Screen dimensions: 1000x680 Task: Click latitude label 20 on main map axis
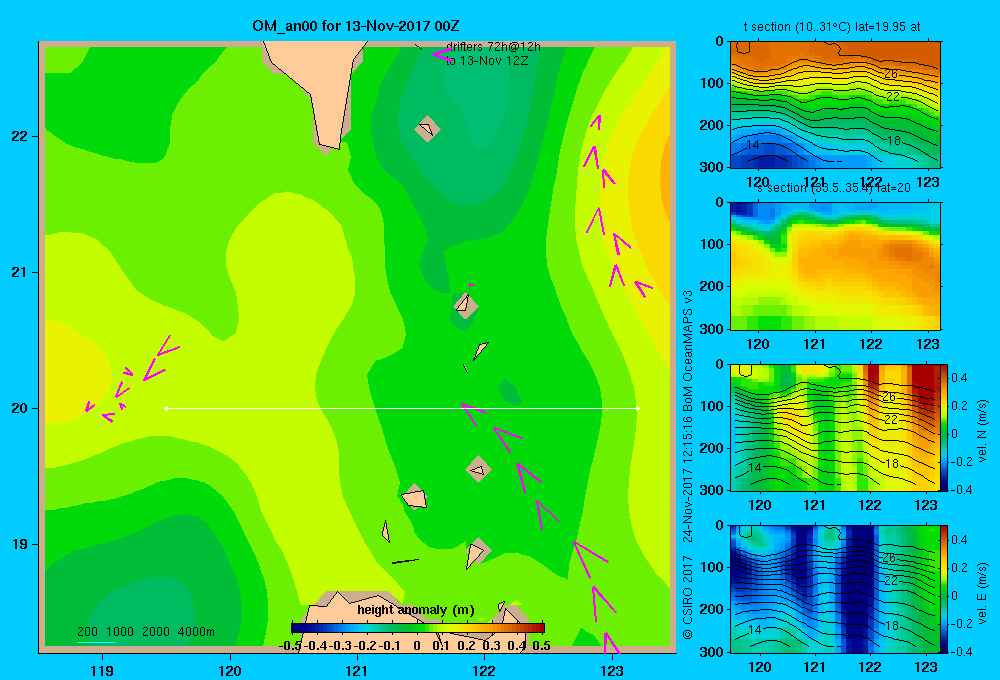point(20,408)
